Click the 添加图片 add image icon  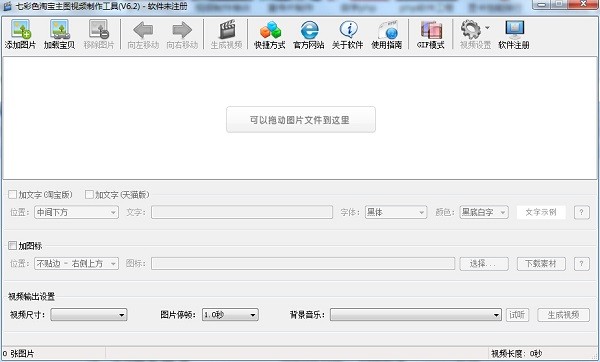20,34
